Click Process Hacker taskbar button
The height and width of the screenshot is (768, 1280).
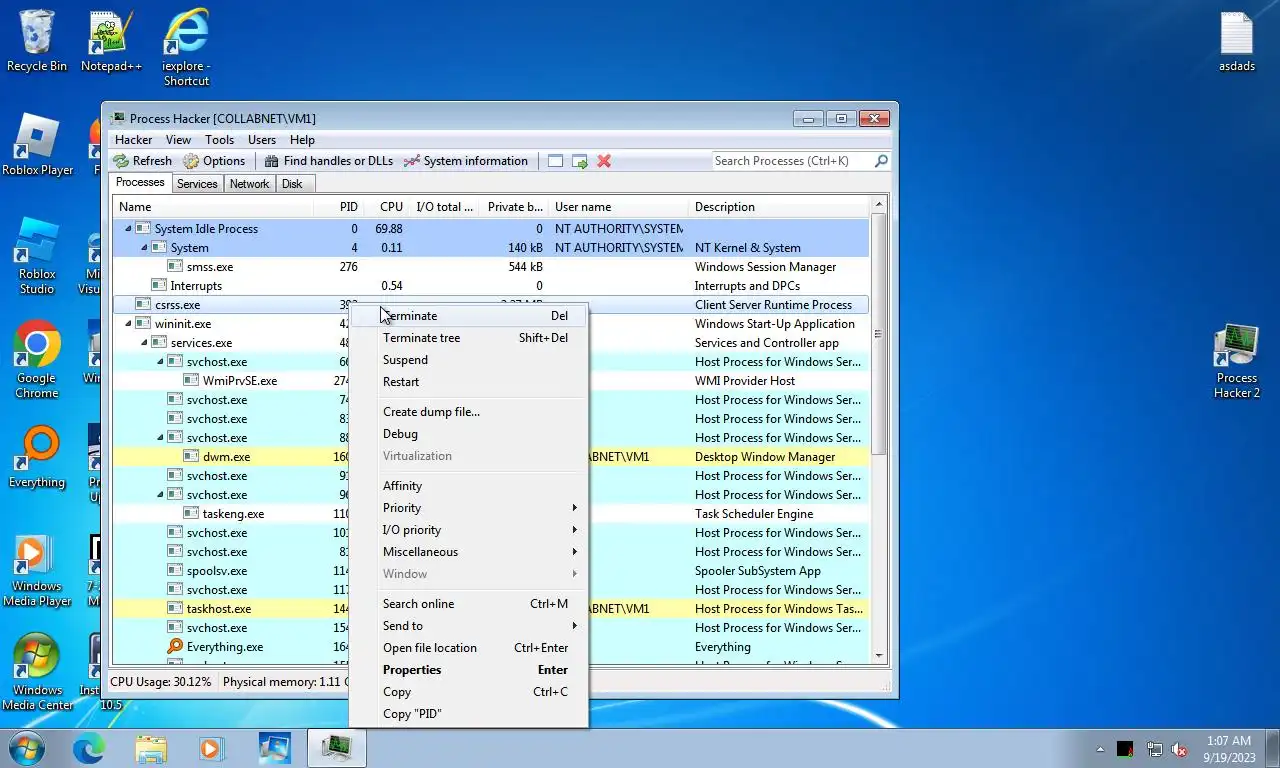[x=336, y=748]
